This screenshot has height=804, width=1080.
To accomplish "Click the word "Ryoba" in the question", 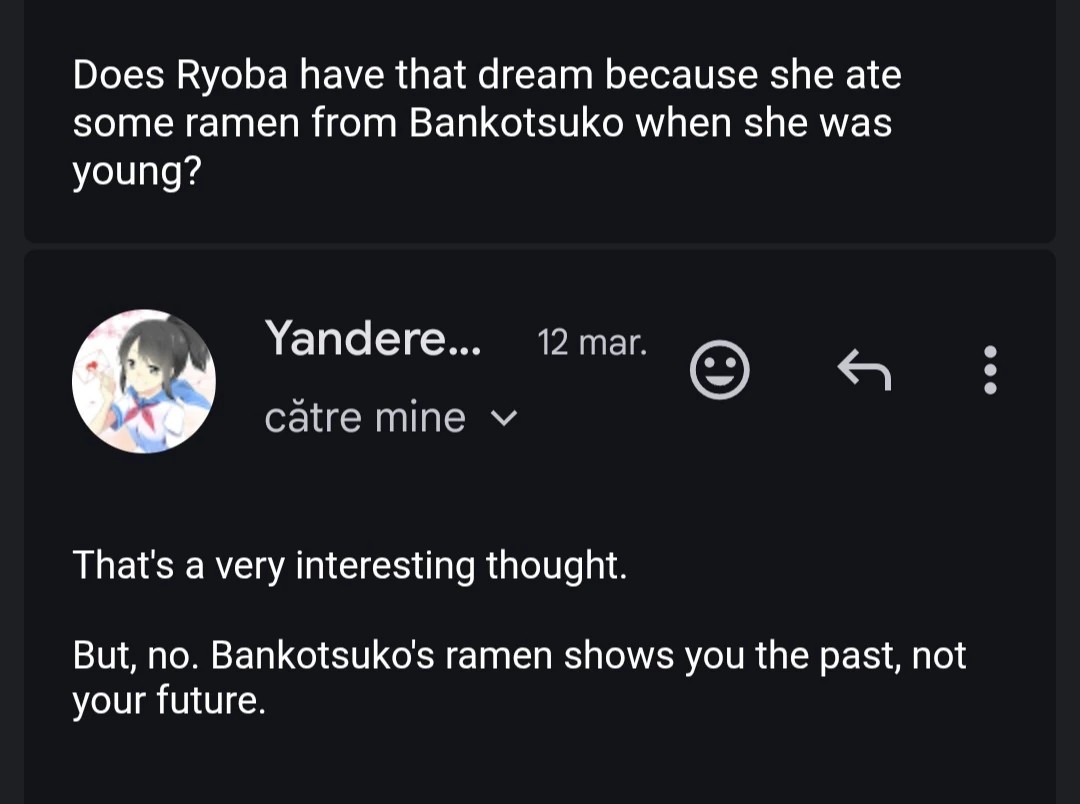I will click(233, 75).
